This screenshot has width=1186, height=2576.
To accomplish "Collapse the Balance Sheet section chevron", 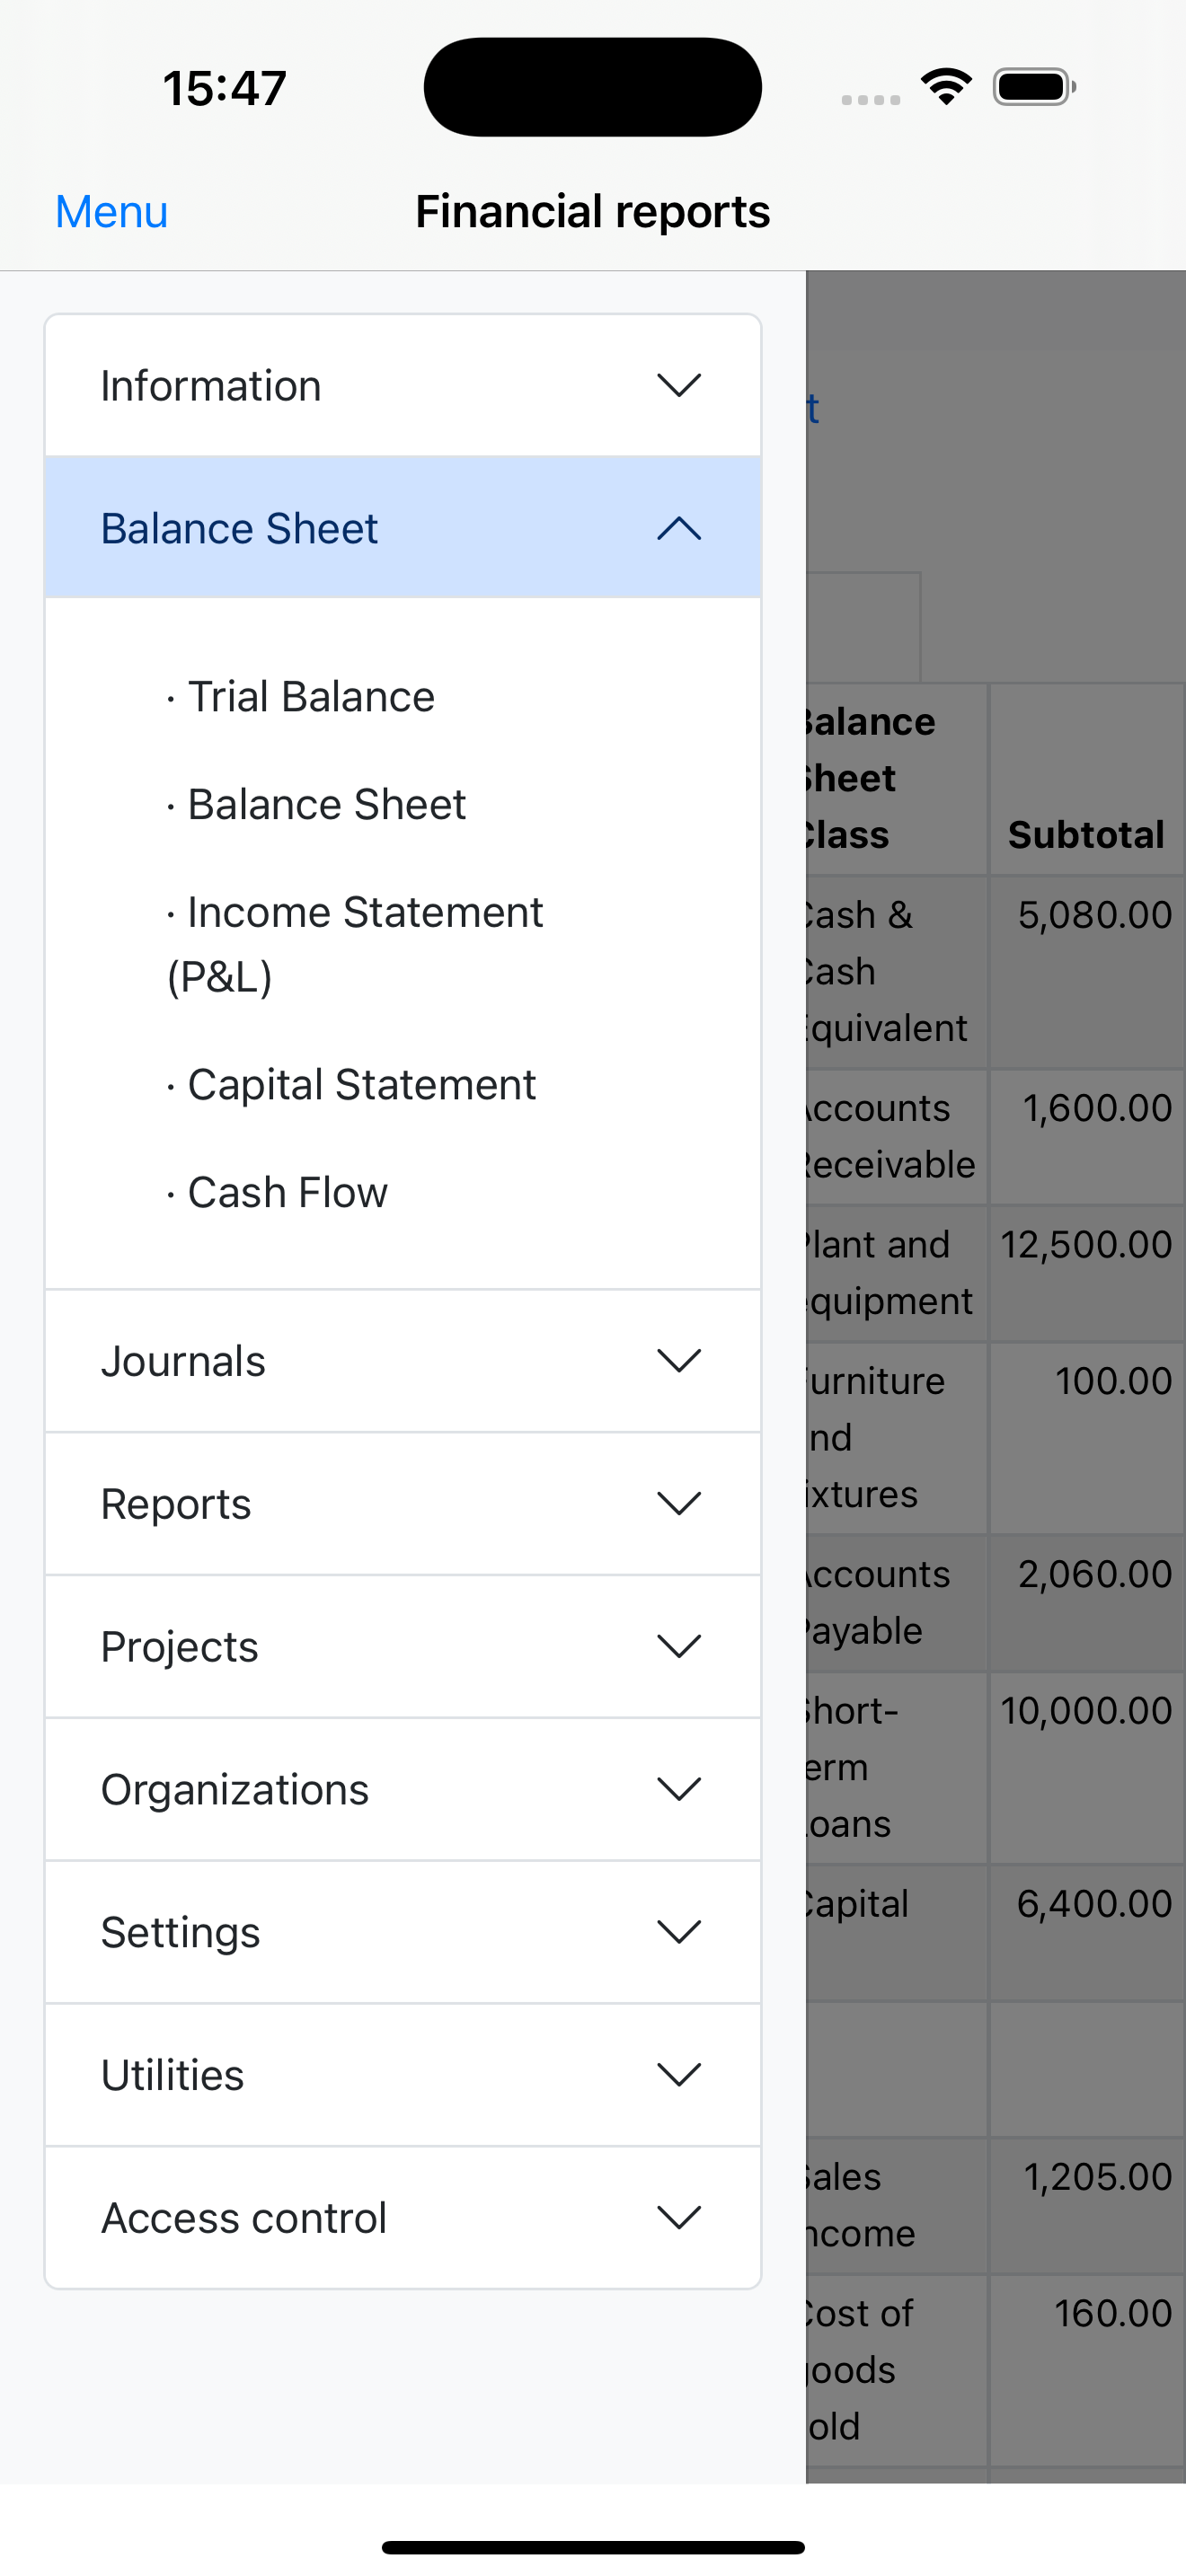I will (x=679, y=528).
